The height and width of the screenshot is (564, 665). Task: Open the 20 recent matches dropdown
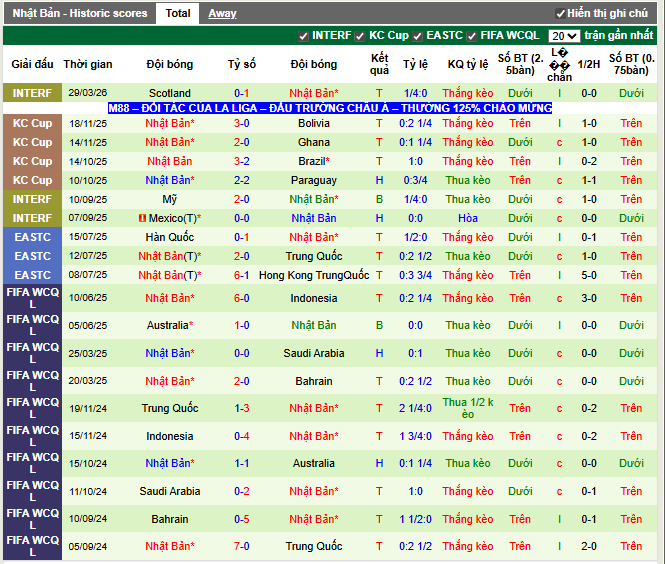564,36
